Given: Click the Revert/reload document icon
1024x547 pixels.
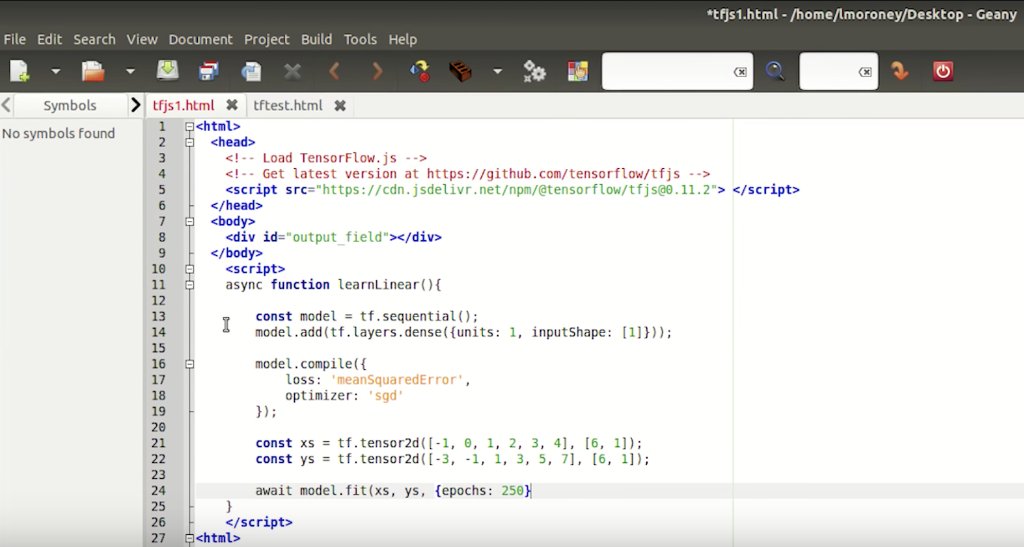Looking at the screenshot, I should [x=251, y=70].
